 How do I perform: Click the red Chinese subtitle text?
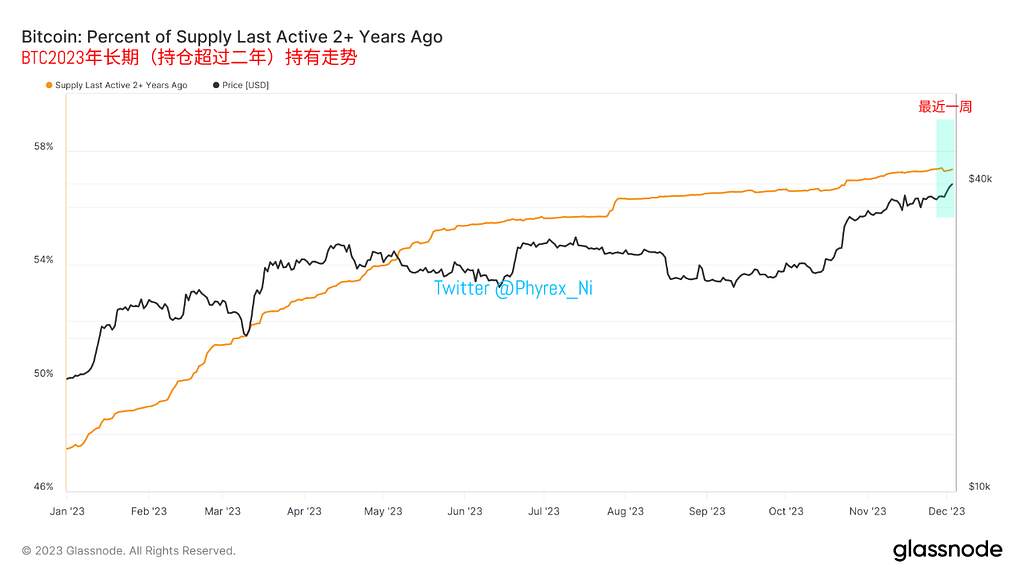[x=189, y=57]
